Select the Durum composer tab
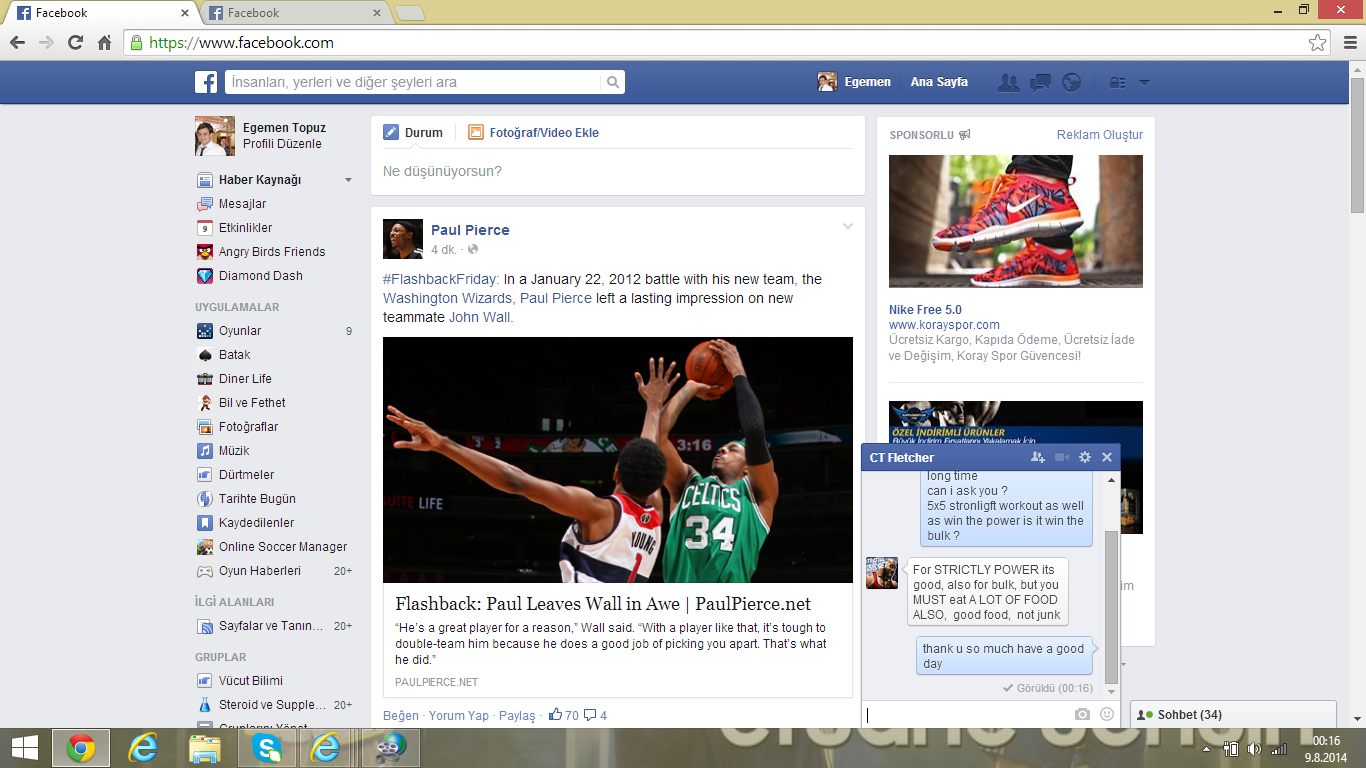 coord(414,132)
